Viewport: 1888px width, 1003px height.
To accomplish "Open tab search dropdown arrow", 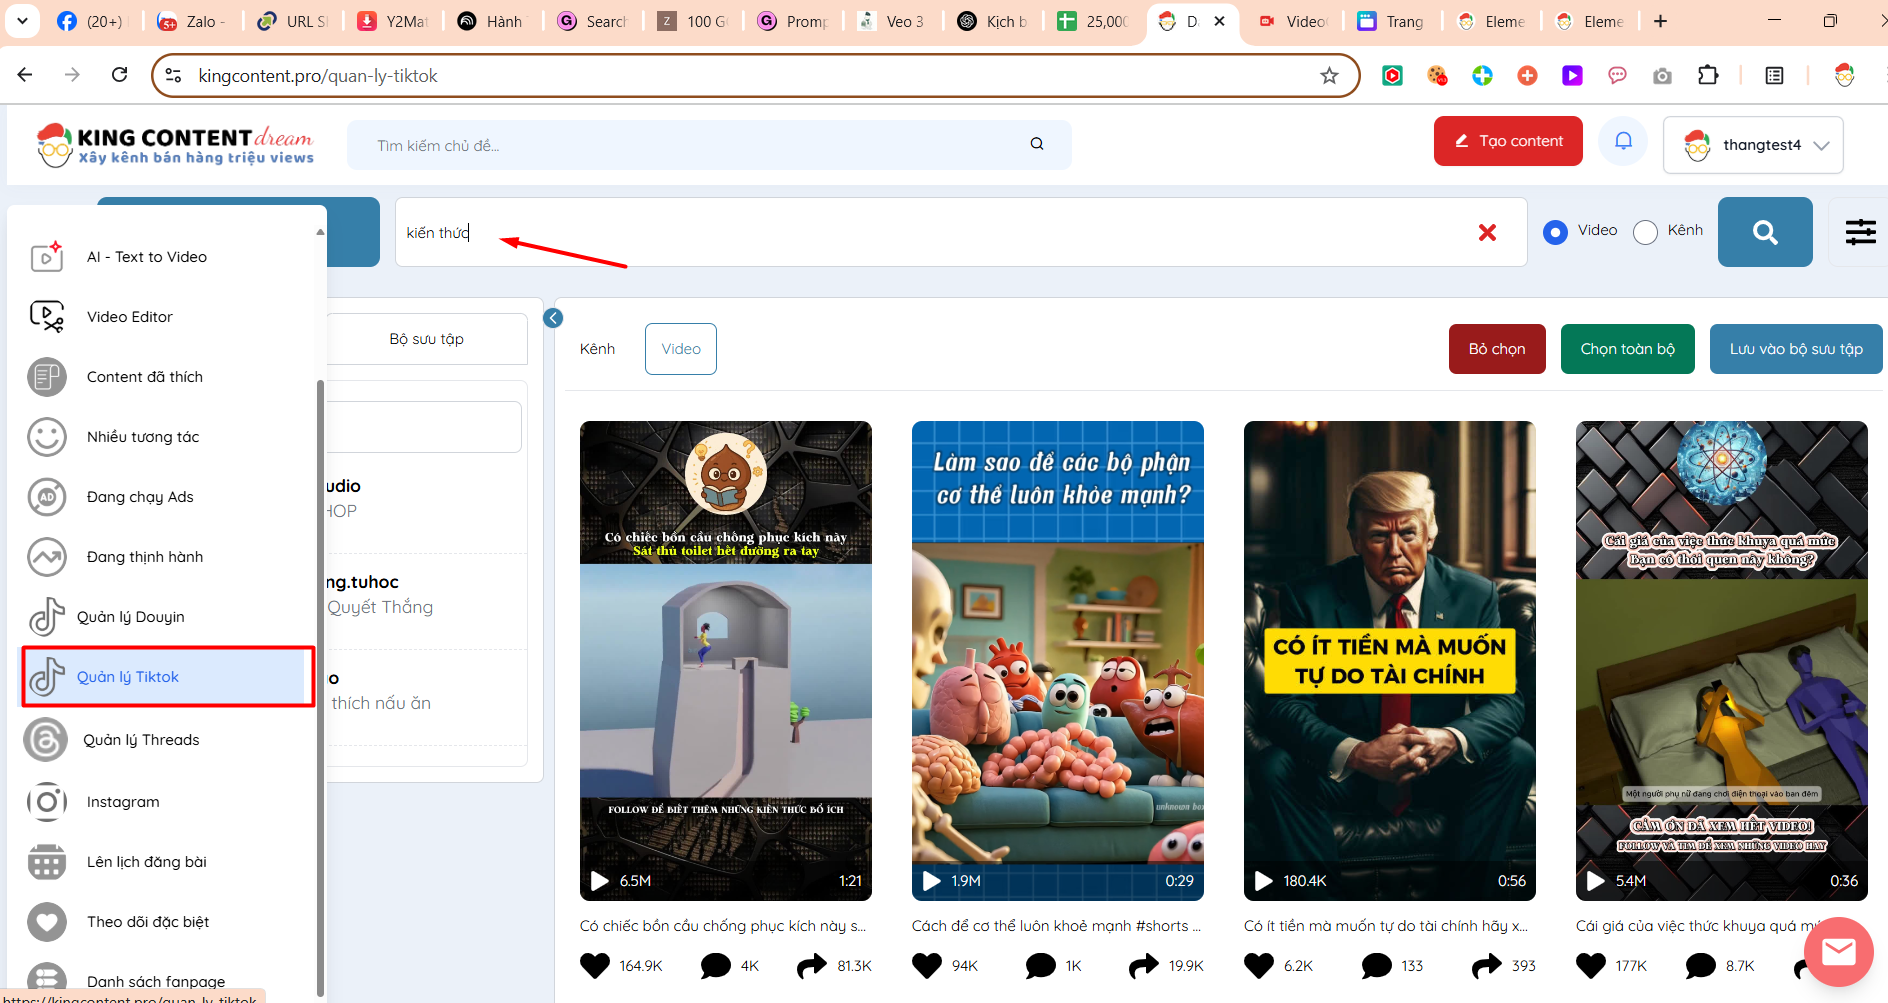I will (22, 20).
